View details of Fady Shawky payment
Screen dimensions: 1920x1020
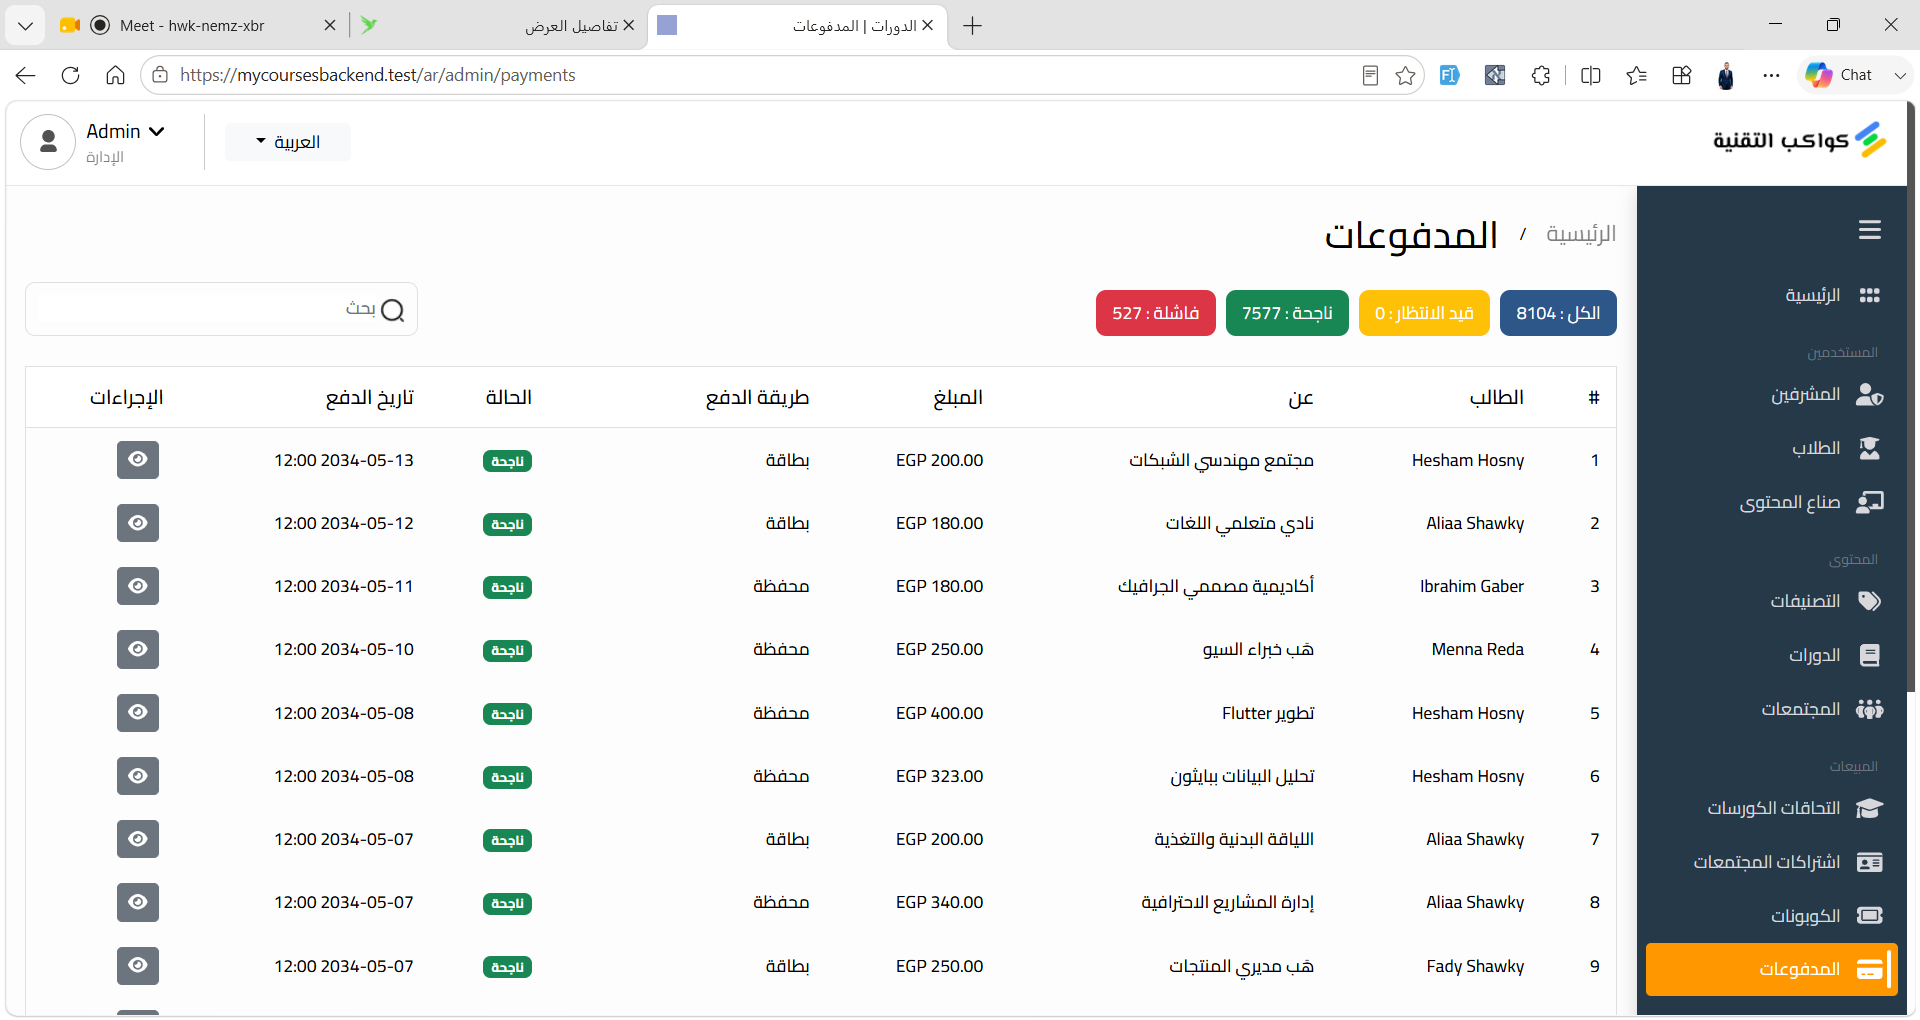[138, 966]
